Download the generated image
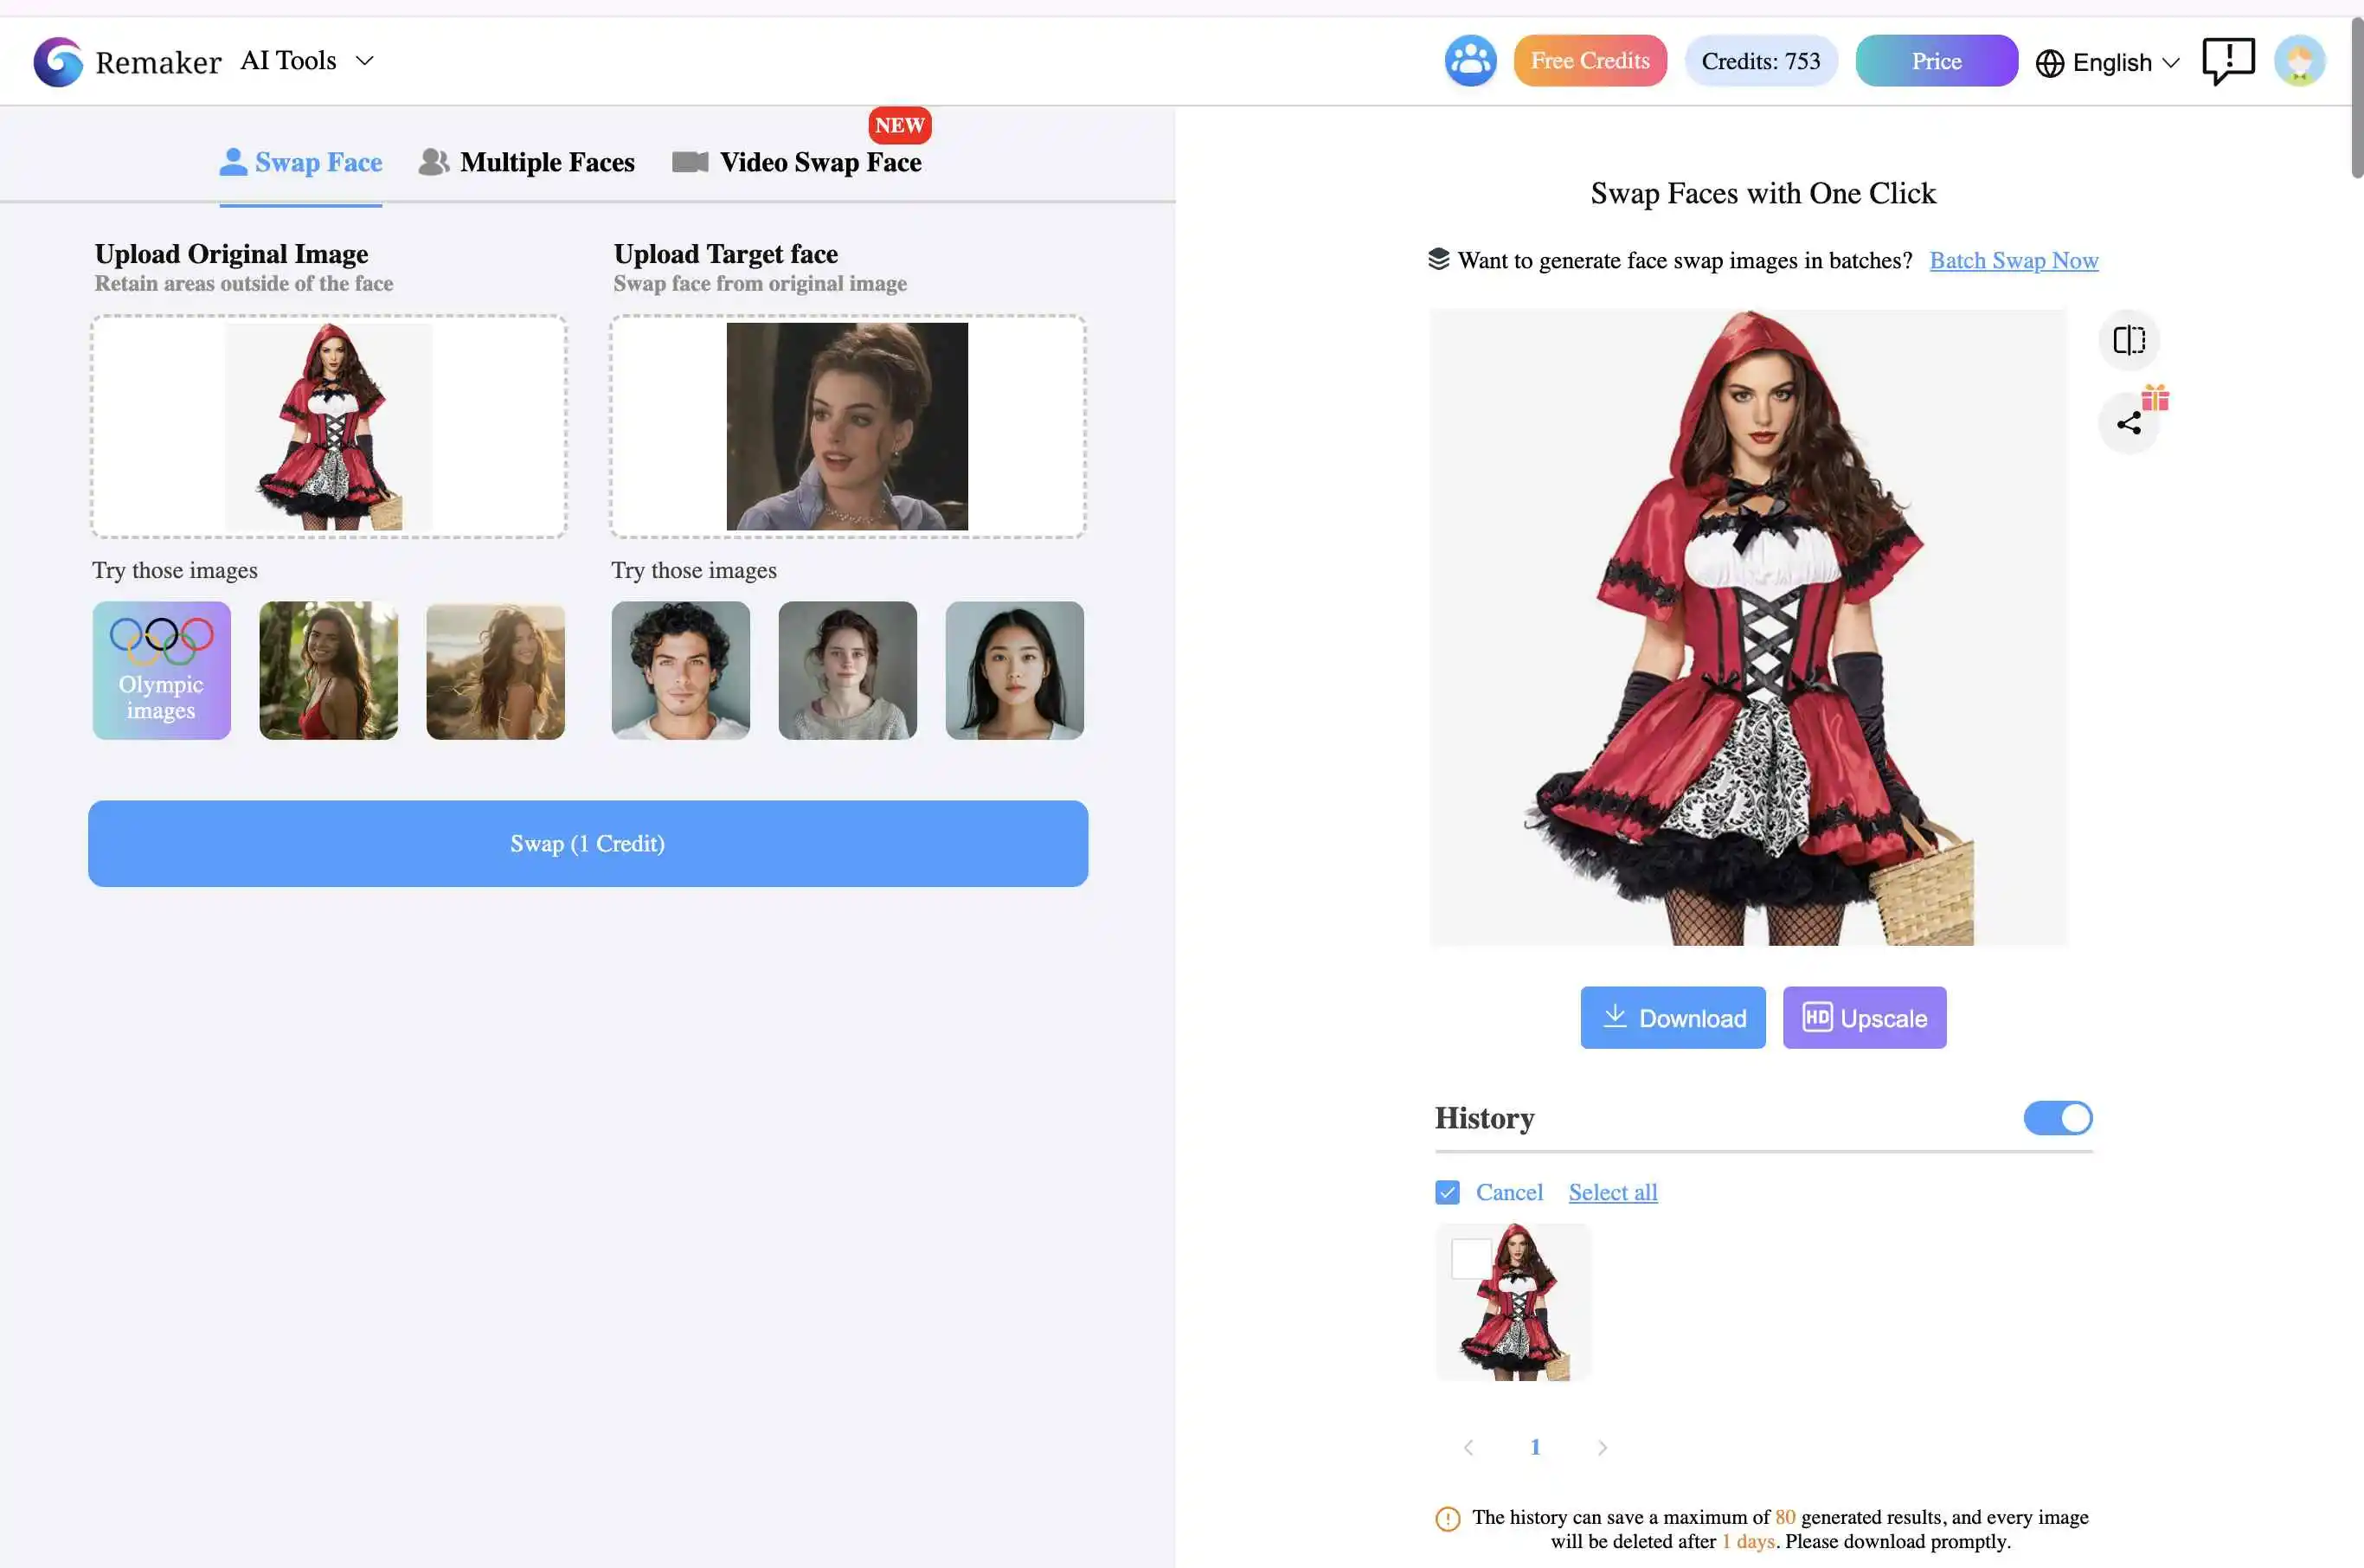 coord(1672,1017)
